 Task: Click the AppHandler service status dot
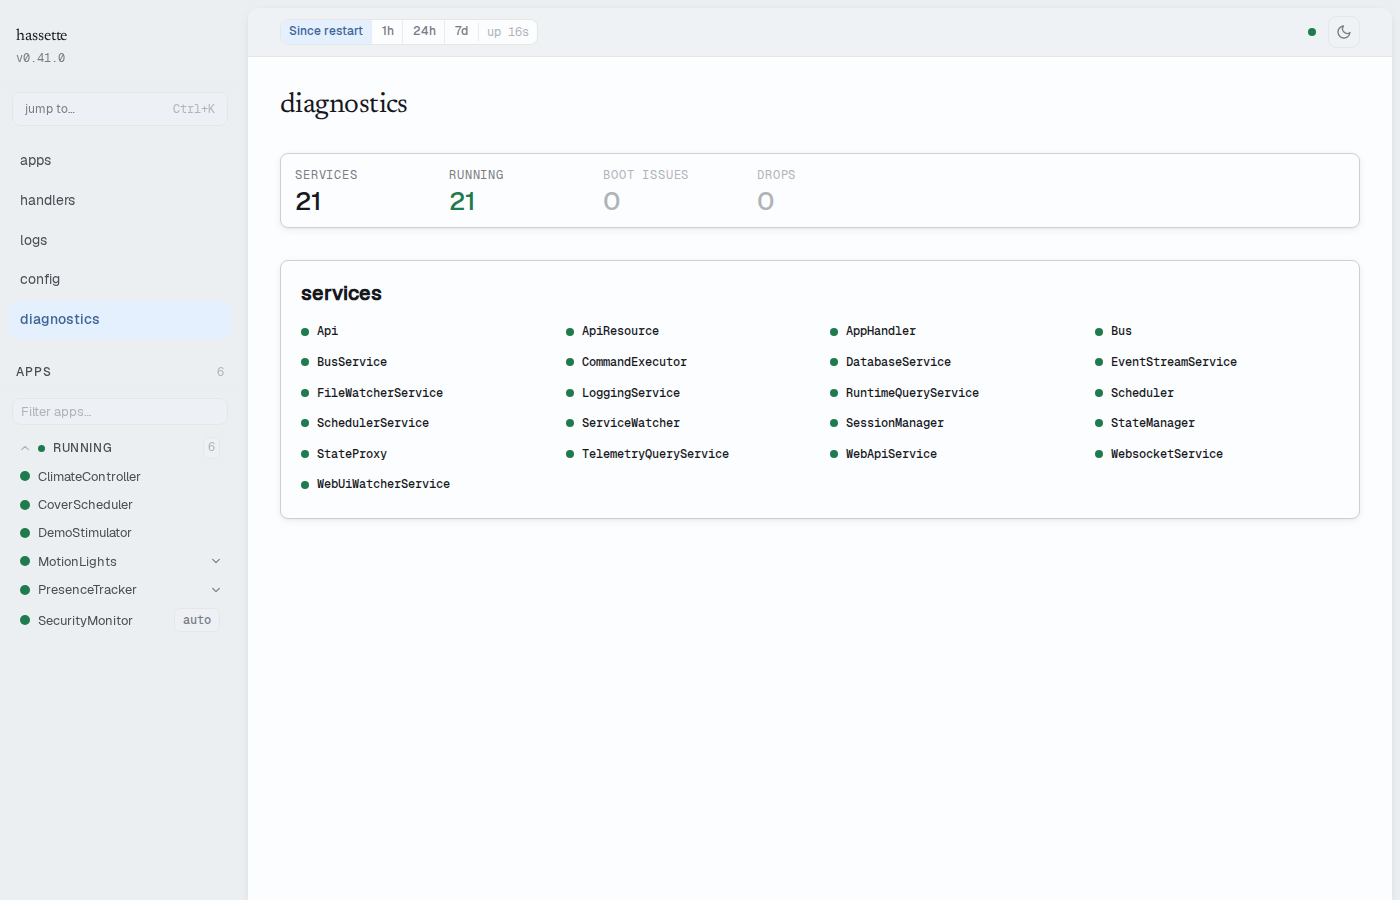coord(834,332)
